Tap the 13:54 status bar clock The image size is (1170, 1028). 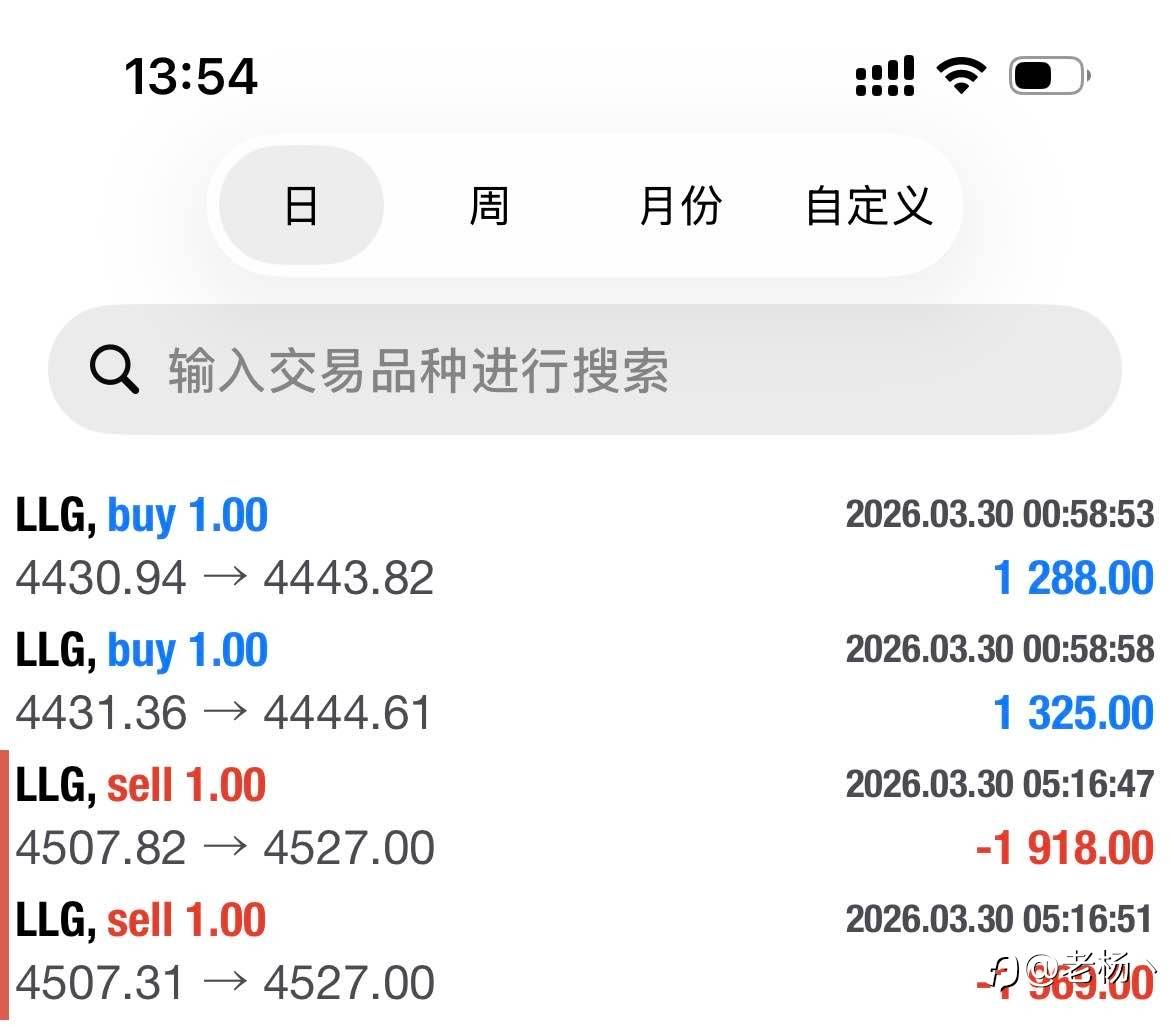[191, 76]
